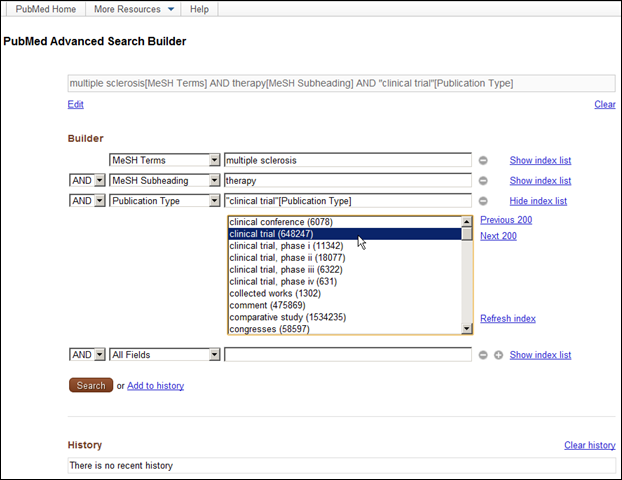Open the MeSH Terms field dropdown

[214, 160]
